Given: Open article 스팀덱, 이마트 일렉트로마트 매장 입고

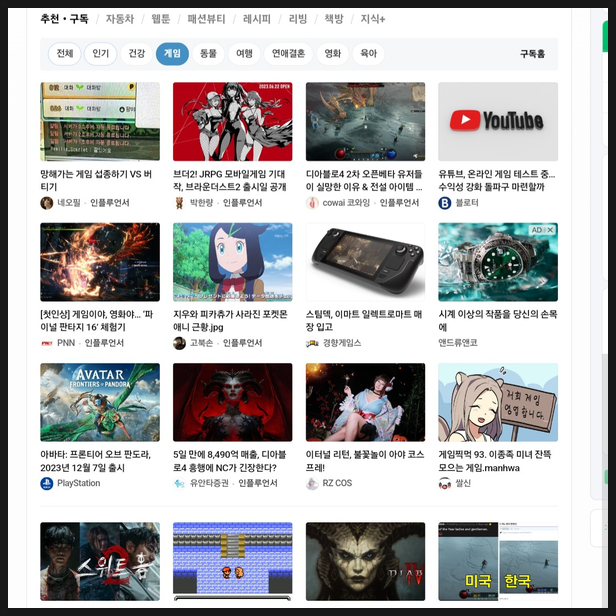Looking at the screenshot, I should (x=364, y=321).
